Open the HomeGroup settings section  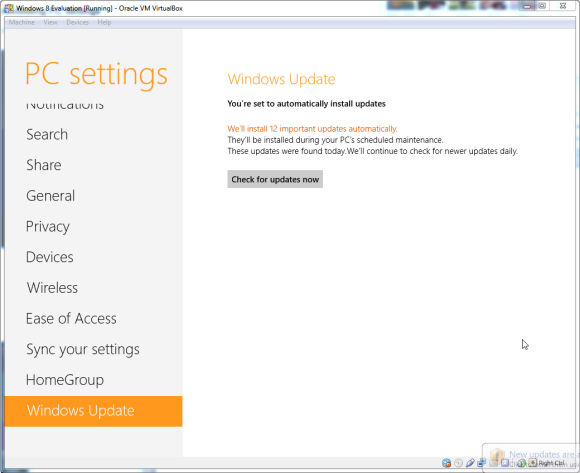pyautogui.click(x=65, y=380)
